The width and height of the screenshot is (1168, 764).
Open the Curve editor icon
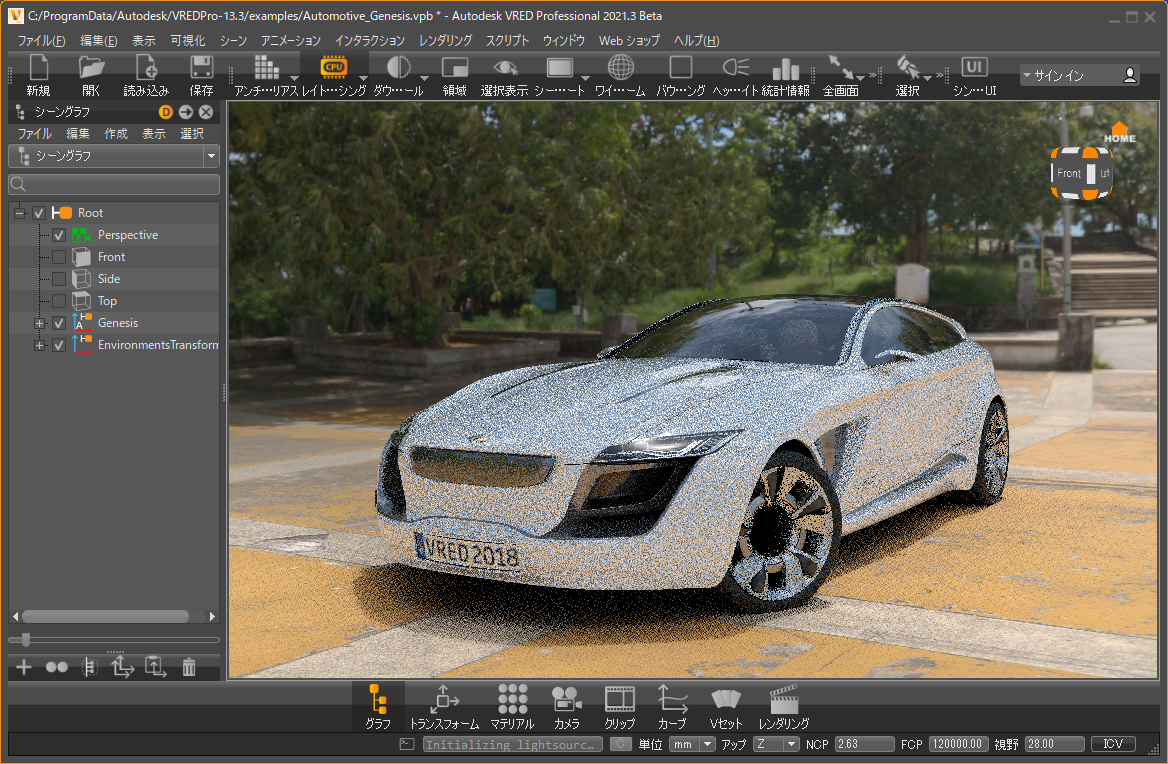pos(672,705)
